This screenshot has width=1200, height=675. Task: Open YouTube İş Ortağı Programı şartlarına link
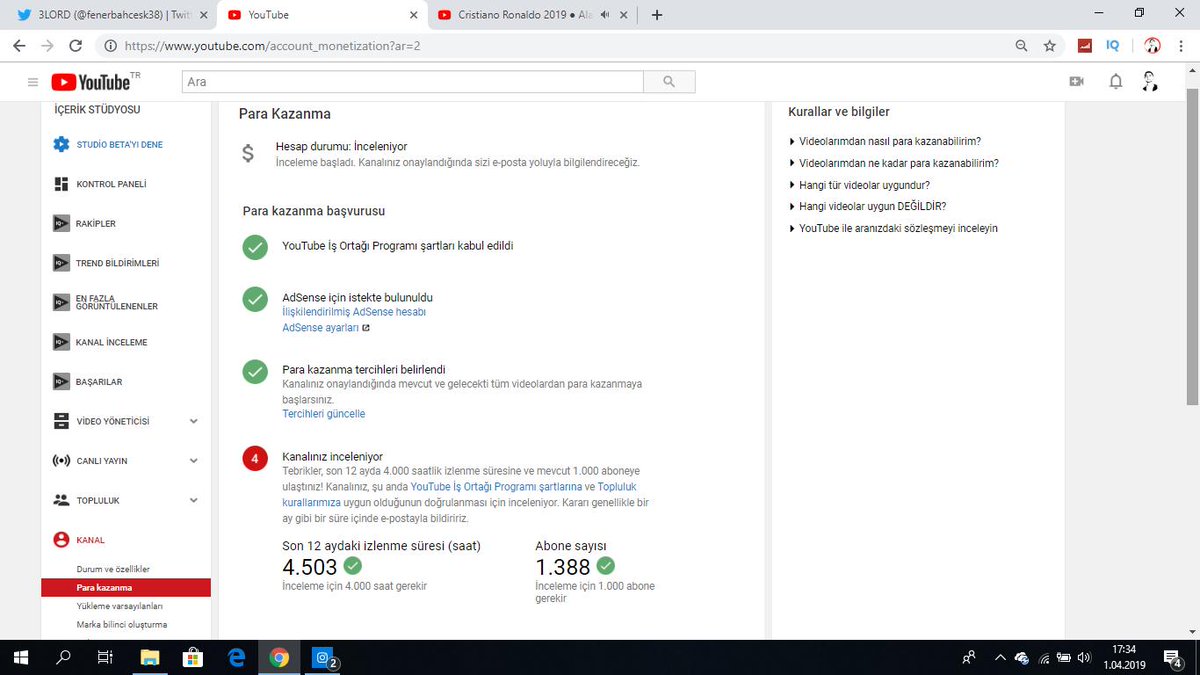coord(496,486)
